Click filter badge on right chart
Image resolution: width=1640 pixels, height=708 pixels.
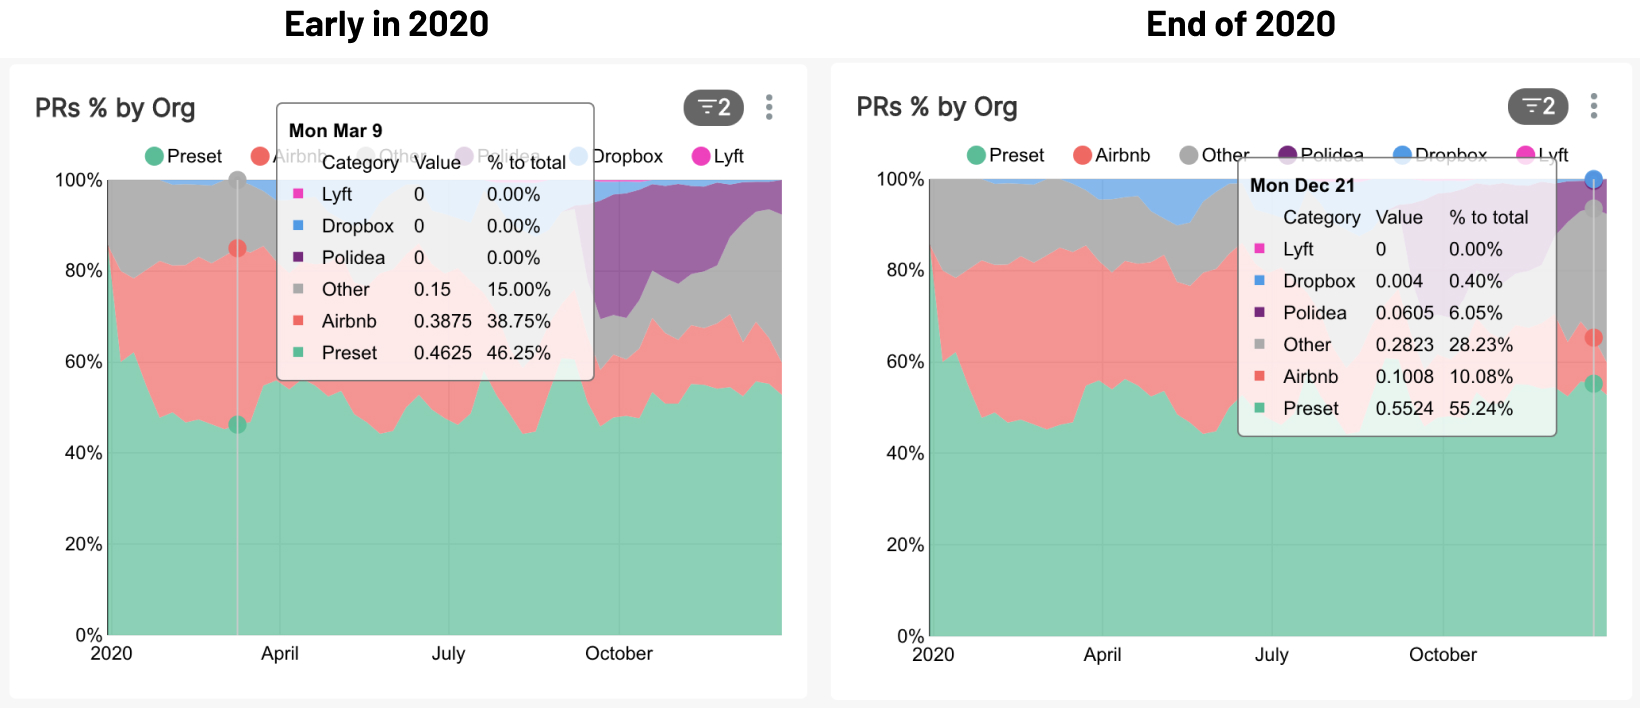coord(1537,106)
